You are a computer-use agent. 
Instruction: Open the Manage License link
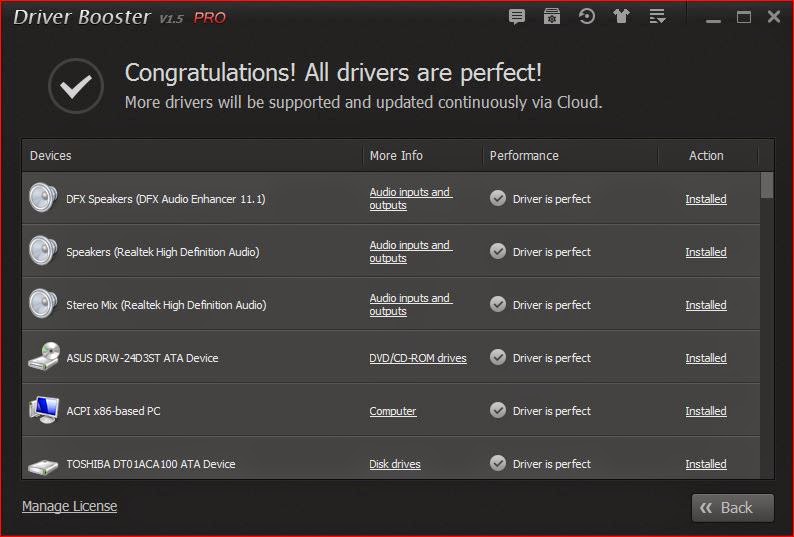click(69, 506)
